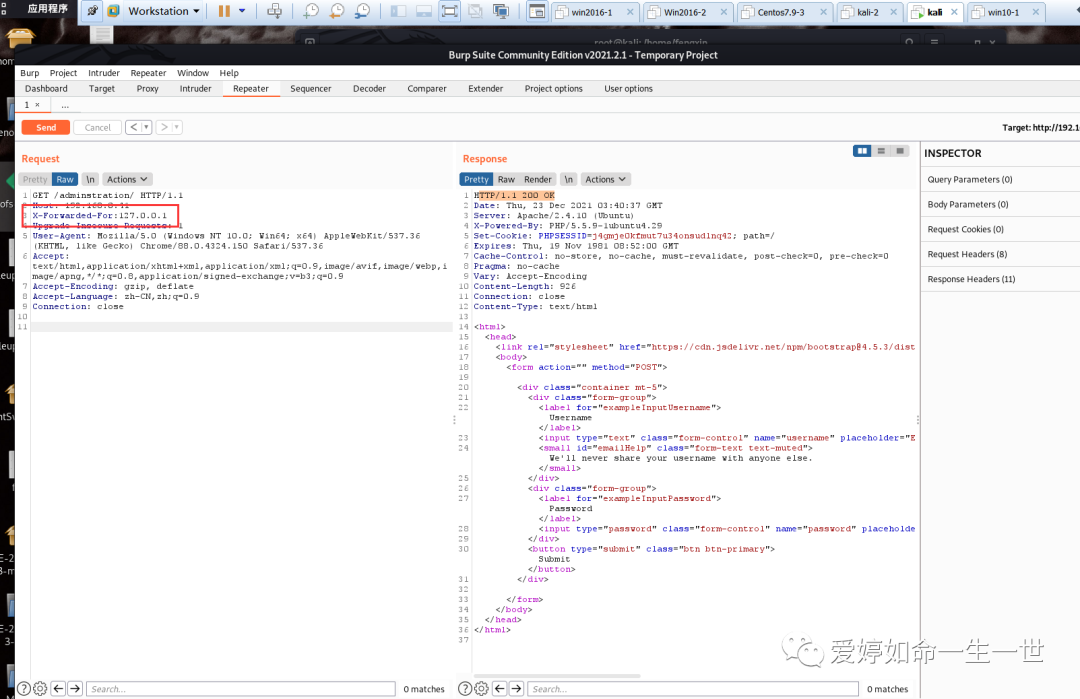The width and height of the screenshot is (1080, 699).
Task: Close the Centos7.9-3 VM tab
Action: pyautogui.click(x=823, y=12)
